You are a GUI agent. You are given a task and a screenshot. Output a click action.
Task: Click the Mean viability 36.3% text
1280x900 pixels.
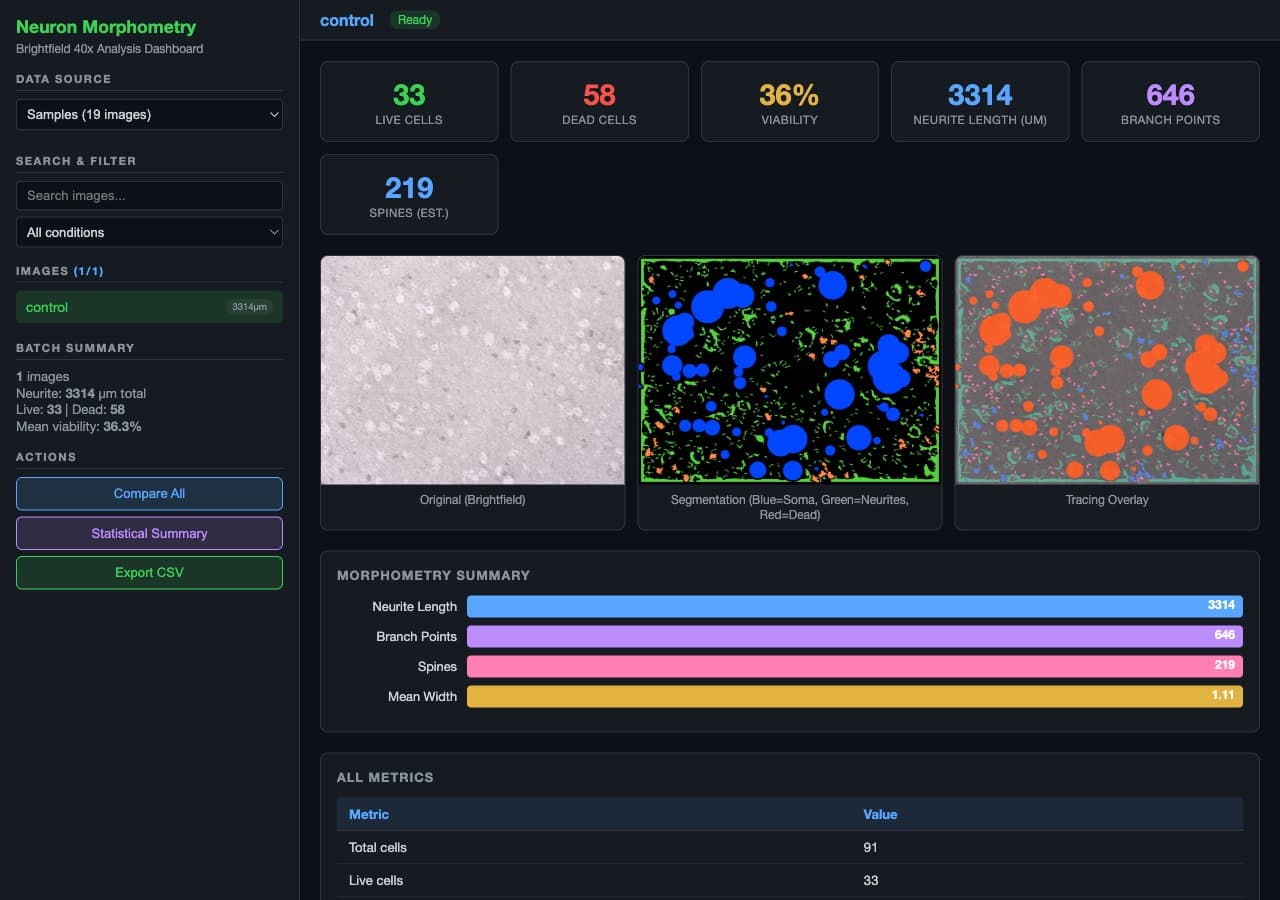click(79, 427)
